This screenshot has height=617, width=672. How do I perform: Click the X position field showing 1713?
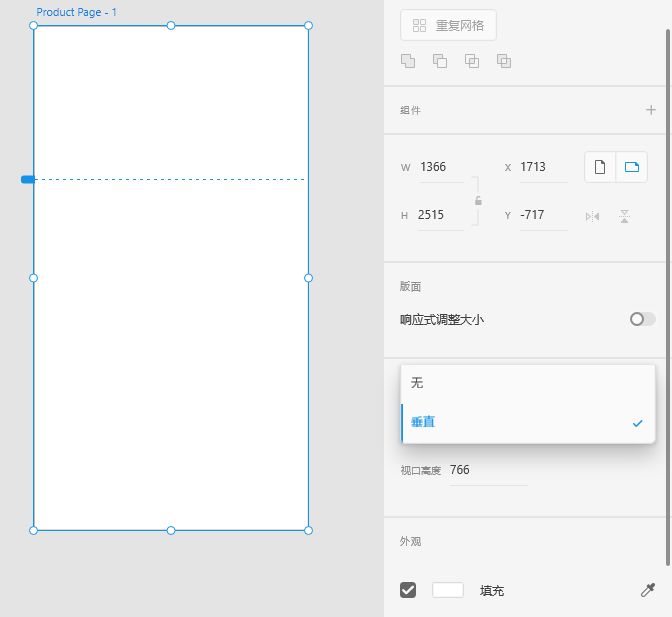point(543,167)
